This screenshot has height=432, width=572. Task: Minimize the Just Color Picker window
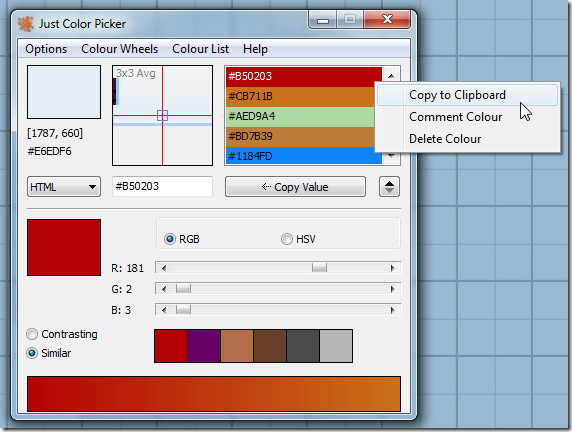[x=322, y=20]
